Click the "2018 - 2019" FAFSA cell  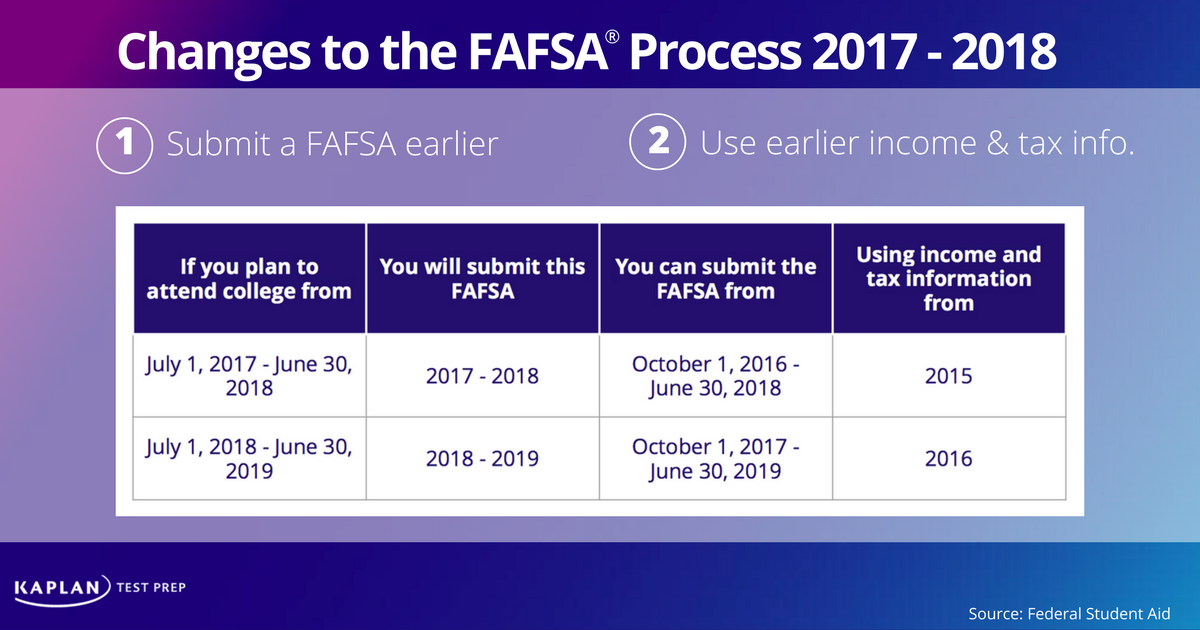(482, 458)
